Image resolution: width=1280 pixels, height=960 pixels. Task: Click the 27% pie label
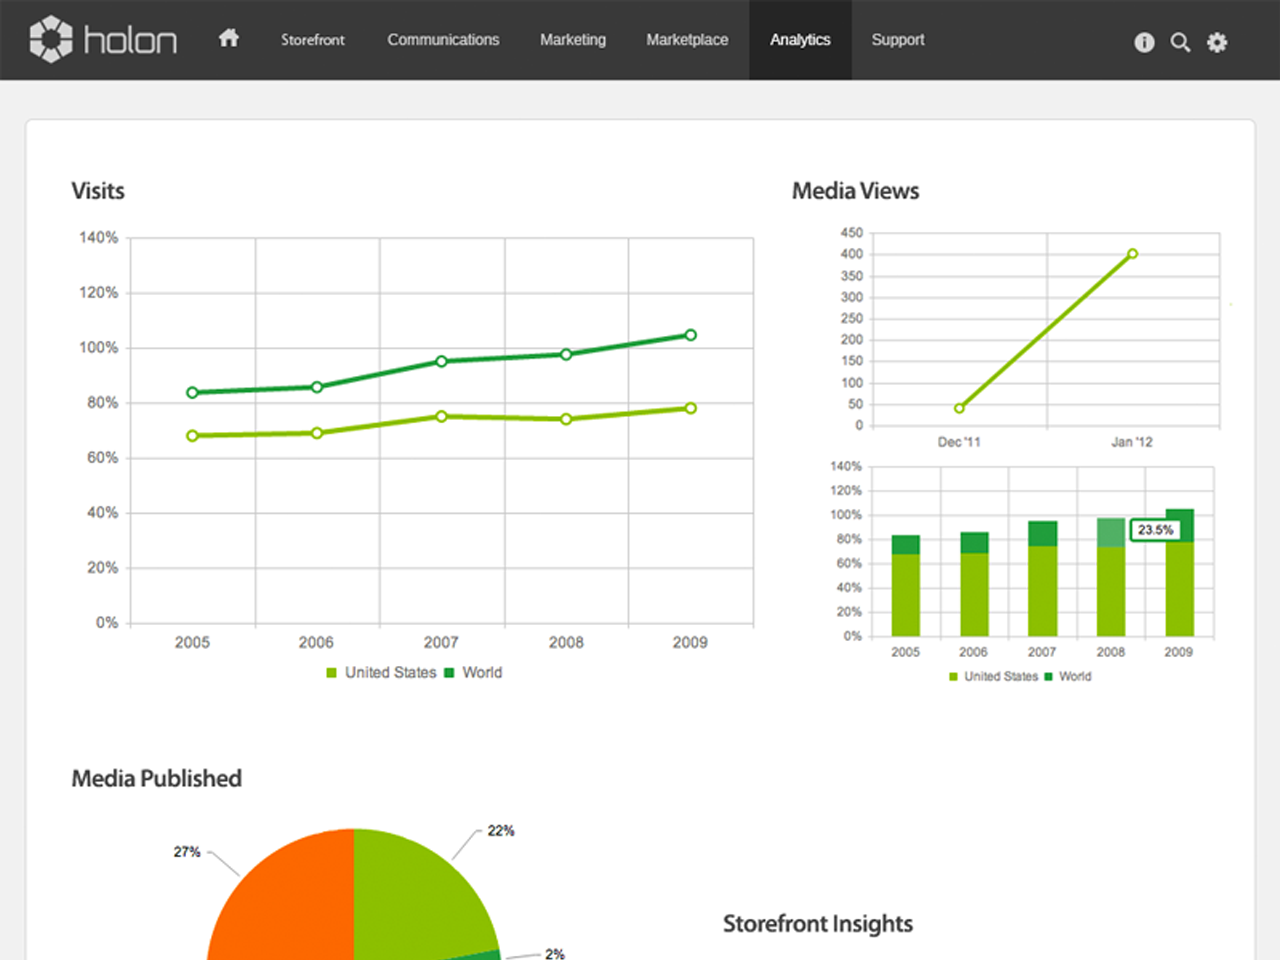(187, 852)
